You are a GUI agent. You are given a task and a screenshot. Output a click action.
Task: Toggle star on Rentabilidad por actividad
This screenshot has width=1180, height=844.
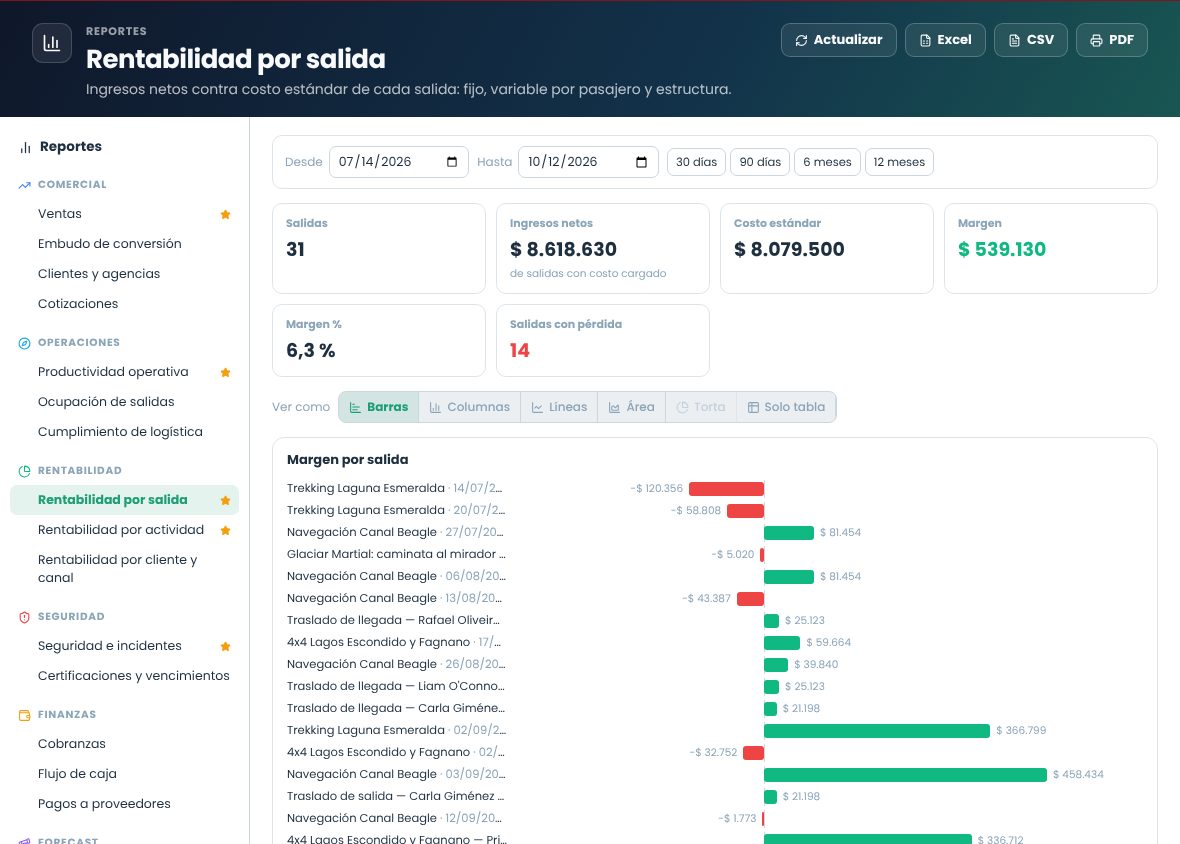225,530
